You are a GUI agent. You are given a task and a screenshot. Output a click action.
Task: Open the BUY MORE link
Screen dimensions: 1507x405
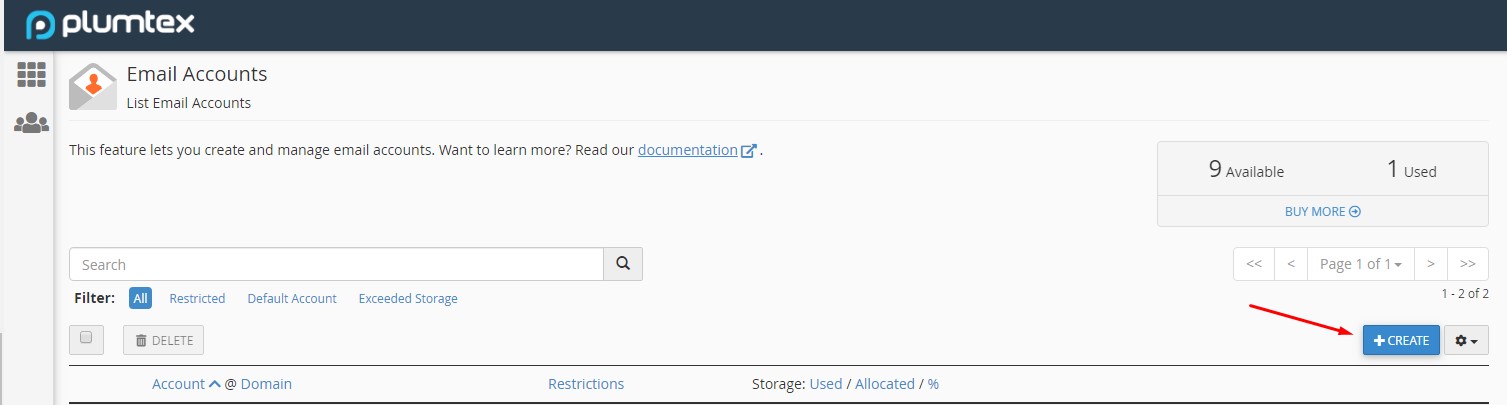pos(1322,211)
